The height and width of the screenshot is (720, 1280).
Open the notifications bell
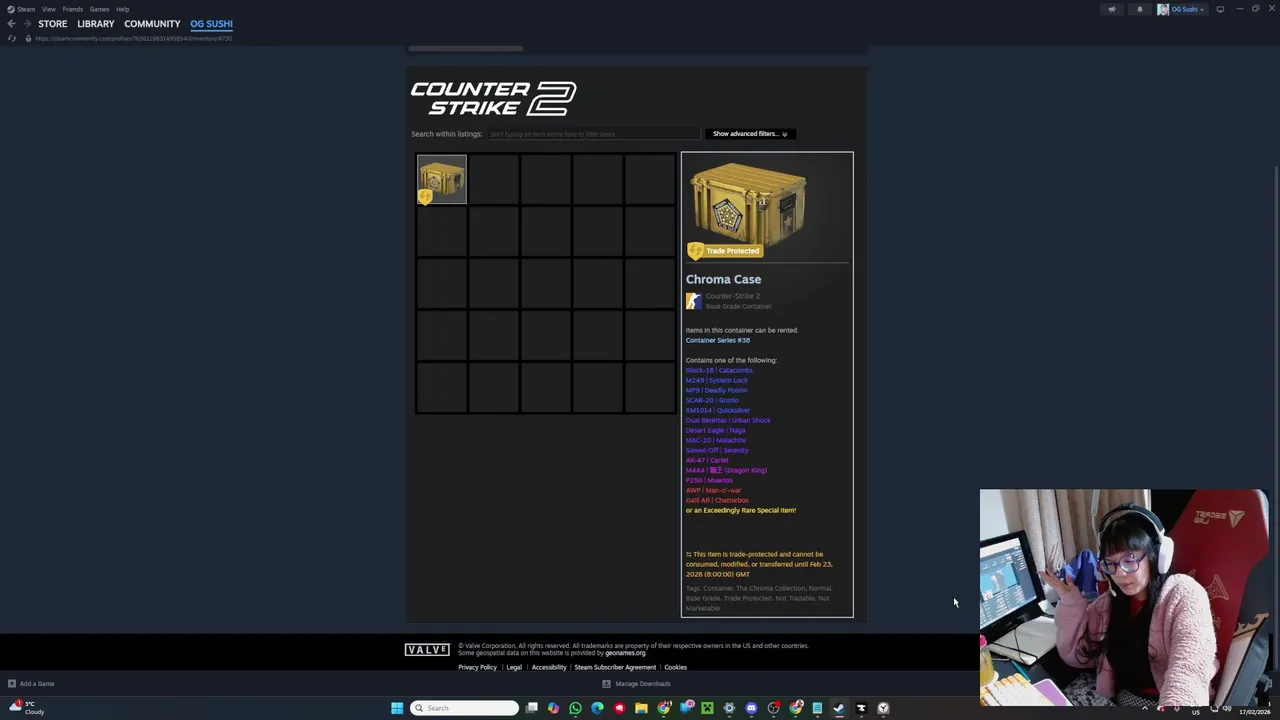[1139, 9]
